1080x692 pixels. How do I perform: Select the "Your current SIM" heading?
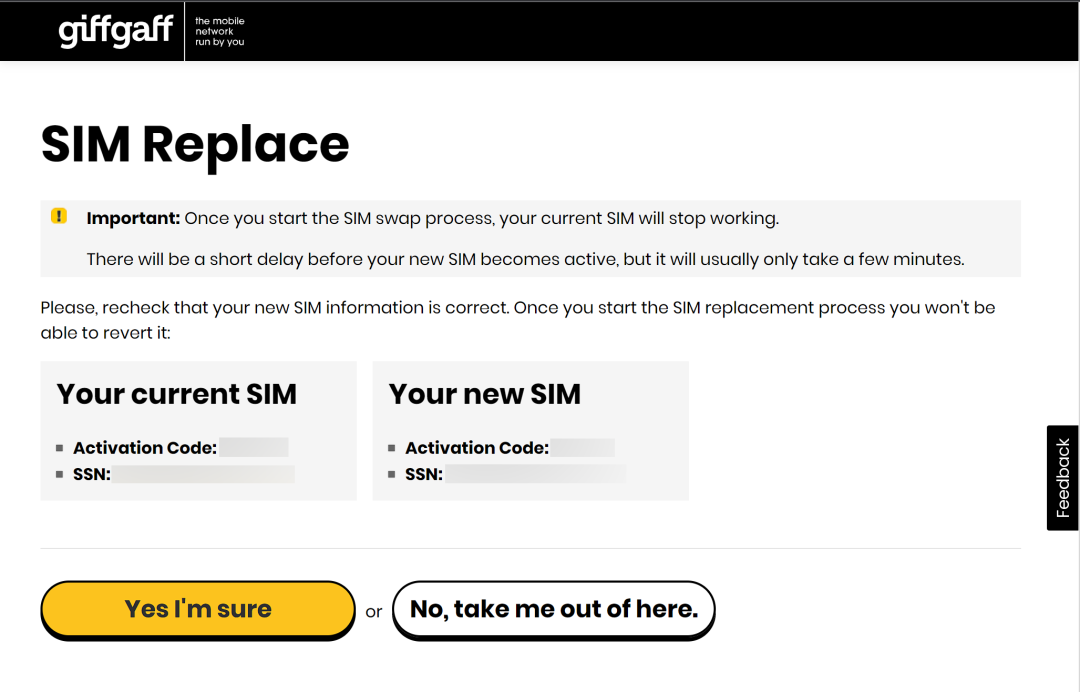177,394
